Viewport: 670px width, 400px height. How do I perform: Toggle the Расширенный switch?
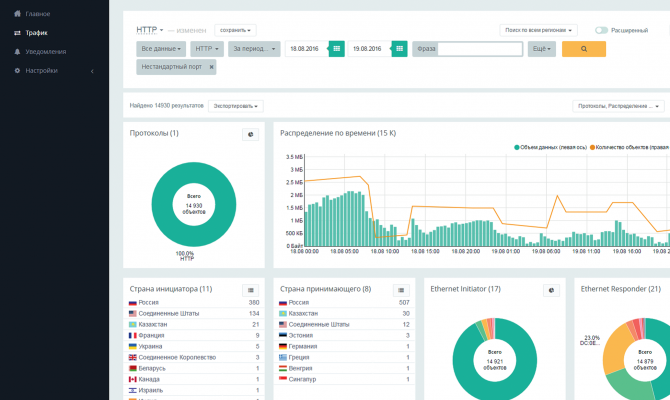tap(601, 30)
